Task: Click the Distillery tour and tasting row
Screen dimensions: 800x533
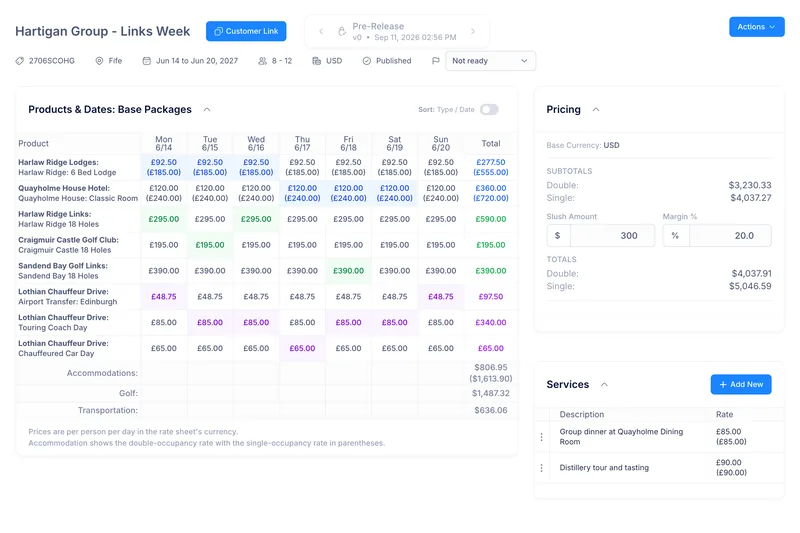Action: [659, 468]
